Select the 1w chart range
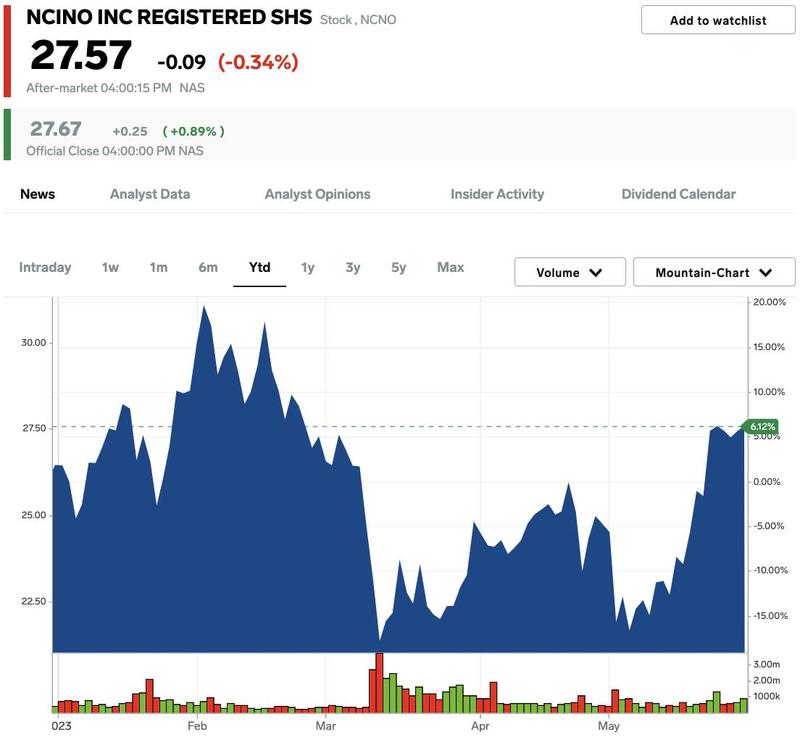This screenshot has width=800, height=751. 110,267
